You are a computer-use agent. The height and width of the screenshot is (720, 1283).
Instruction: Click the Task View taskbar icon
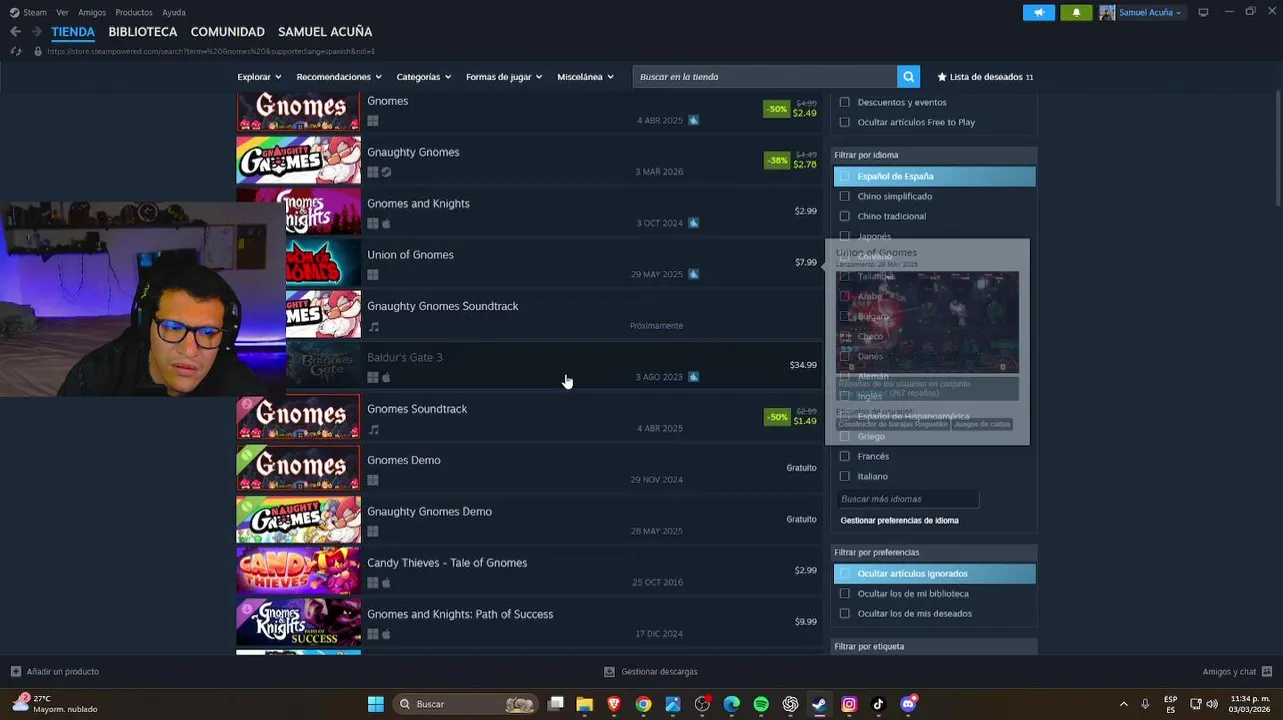pyautogui.click(x=555, y=704)
